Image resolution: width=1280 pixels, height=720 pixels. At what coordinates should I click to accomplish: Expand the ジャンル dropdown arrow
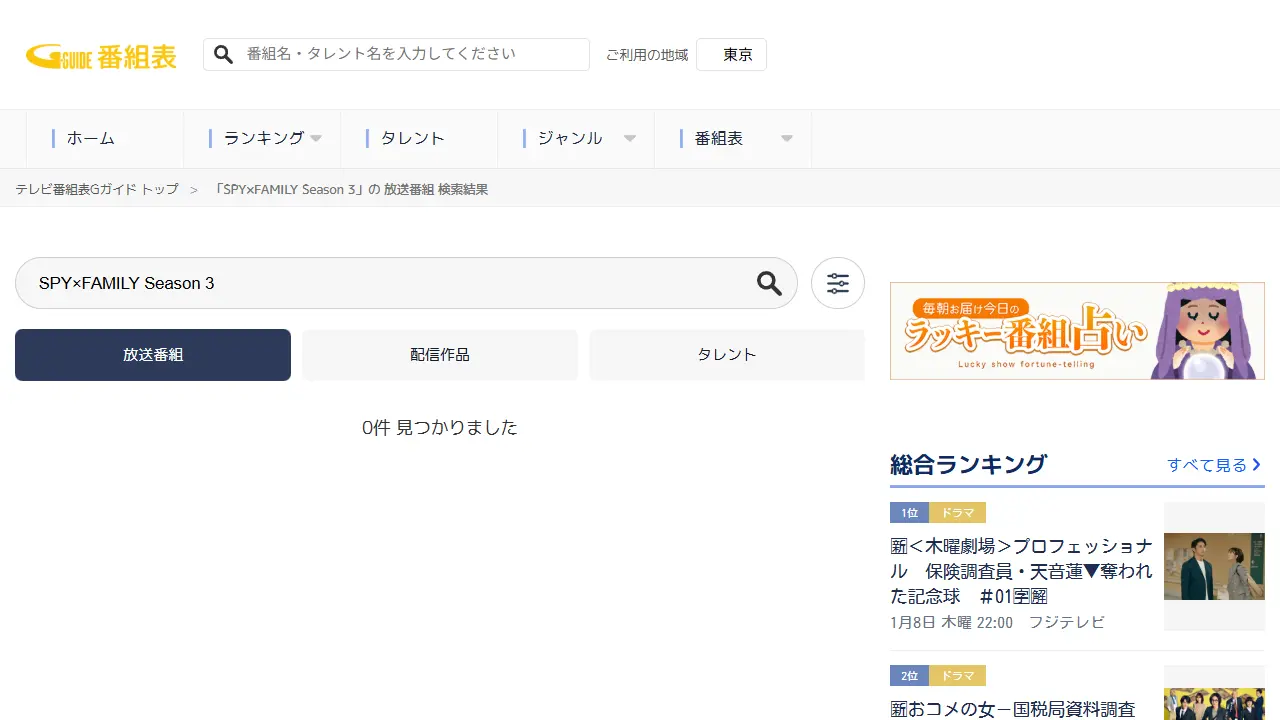click(x=630, y=139)
